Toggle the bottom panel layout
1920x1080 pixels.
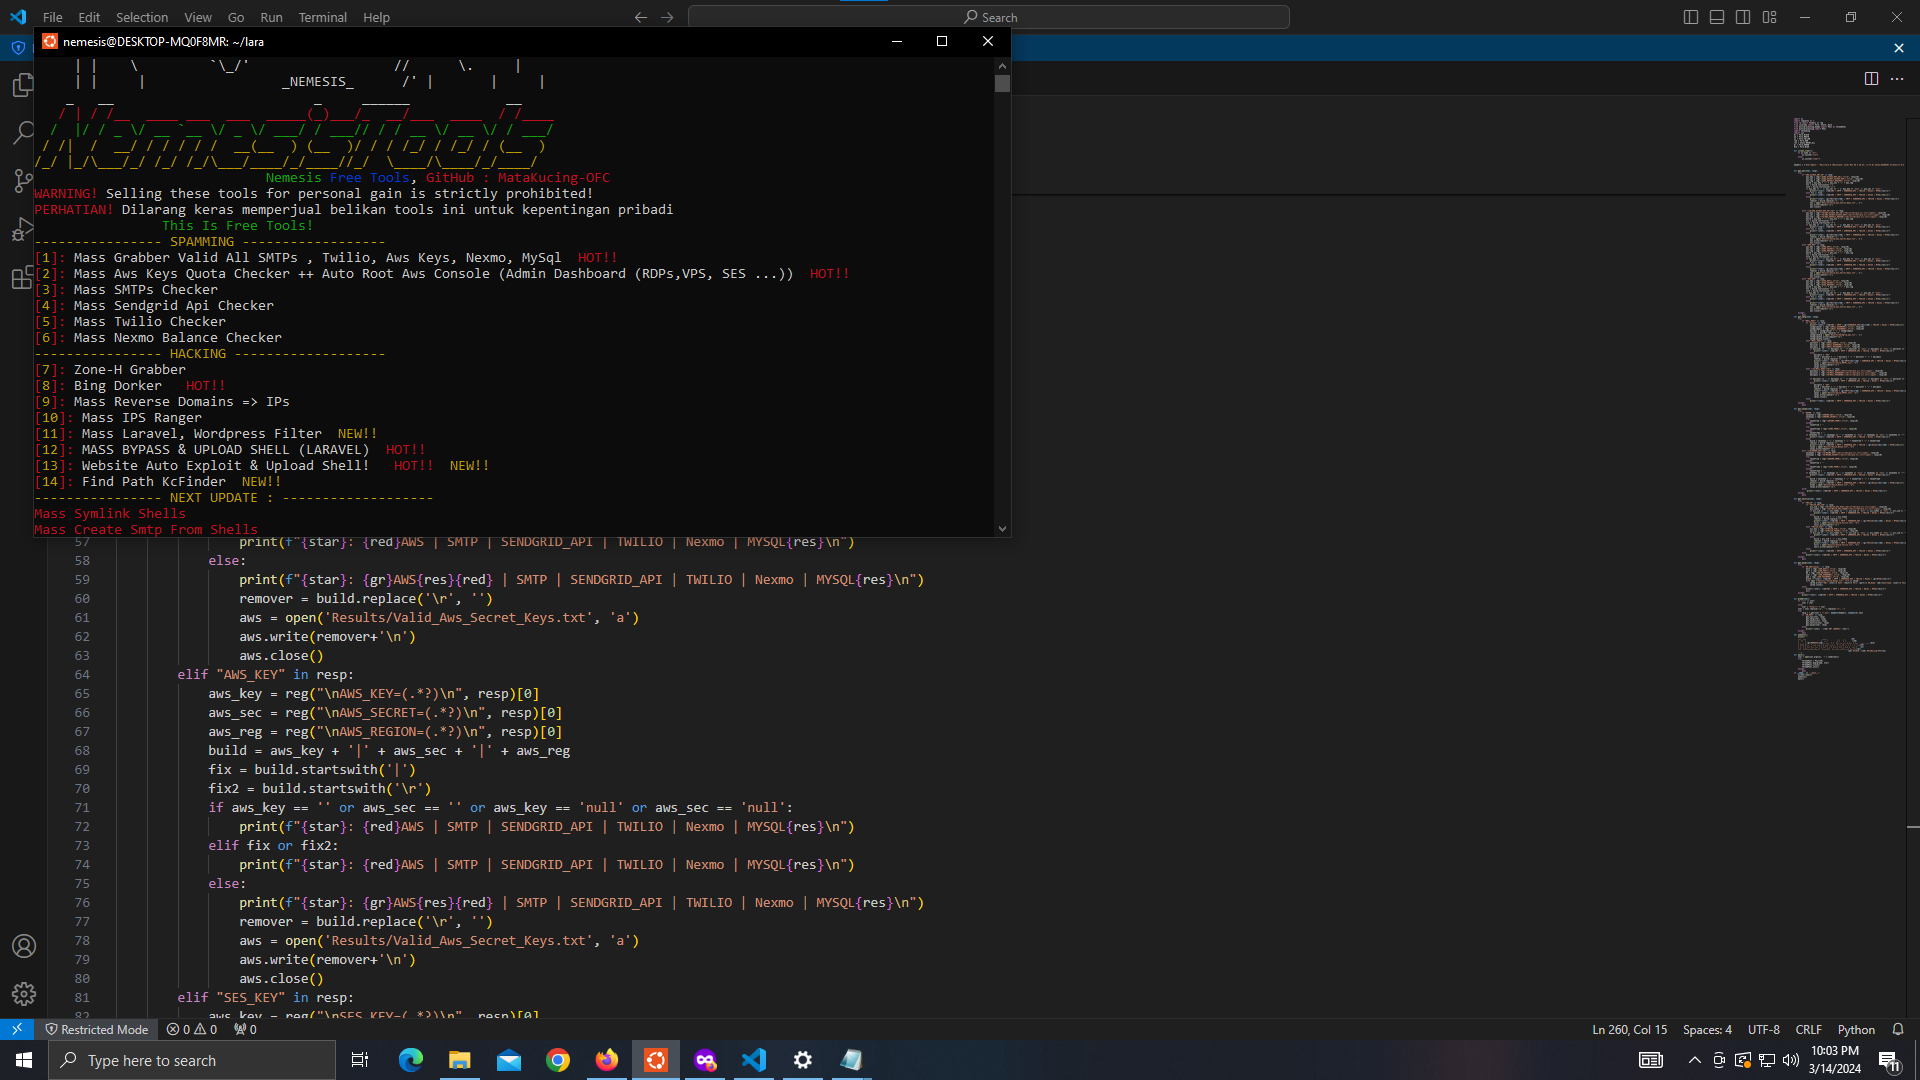(1717, 17)
